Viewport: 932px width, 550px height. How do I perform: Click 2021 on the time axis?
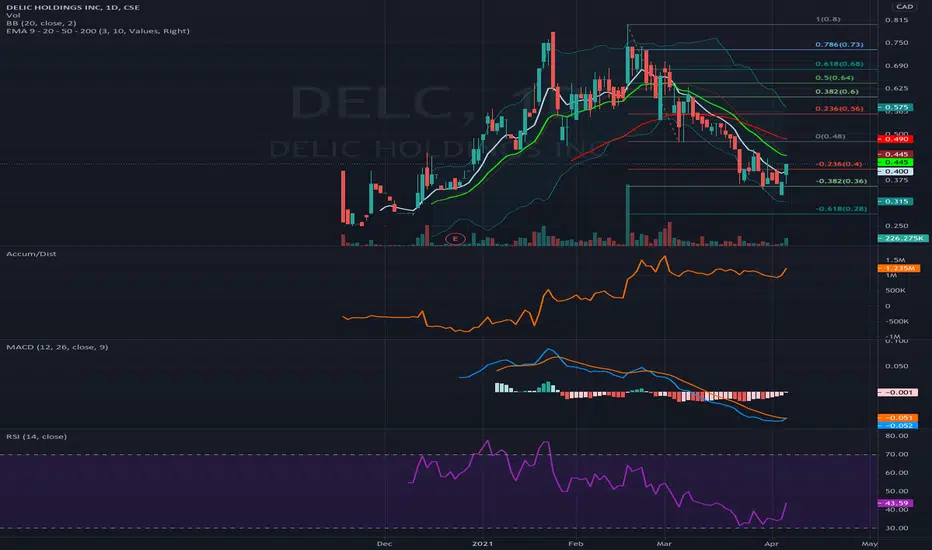483,543
